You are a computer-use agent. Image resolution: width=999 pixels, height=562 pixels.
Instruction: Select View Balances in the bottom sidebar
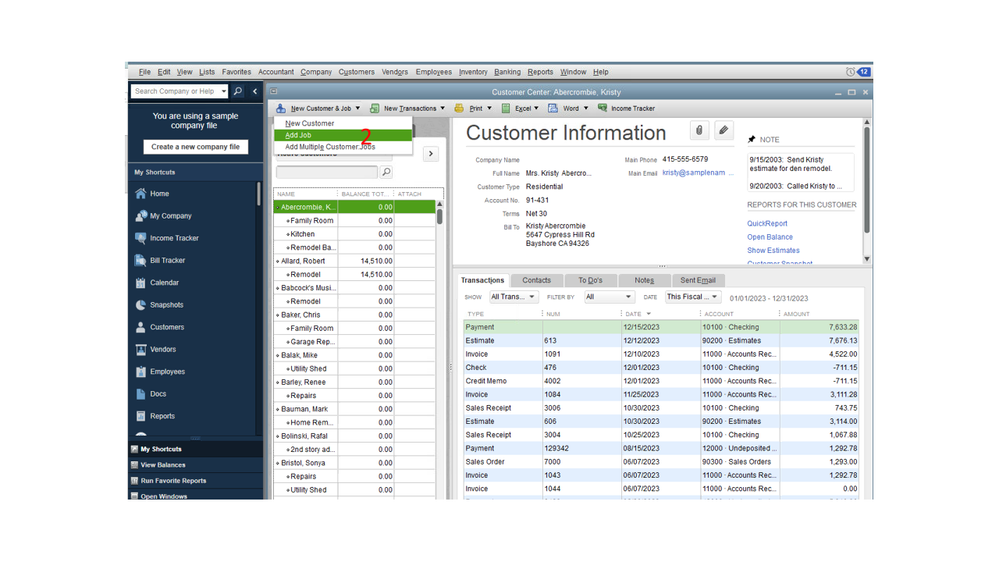tap(162, 465)
